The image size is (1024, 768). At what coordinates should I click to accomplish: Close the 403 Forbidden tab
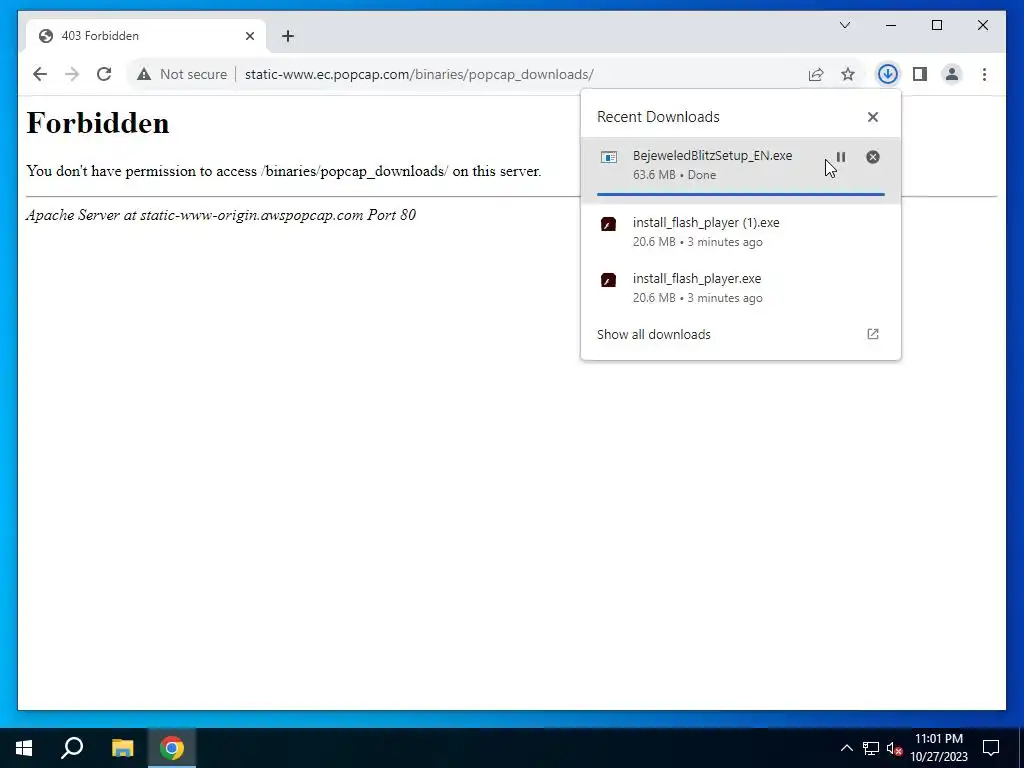point(249,36)
